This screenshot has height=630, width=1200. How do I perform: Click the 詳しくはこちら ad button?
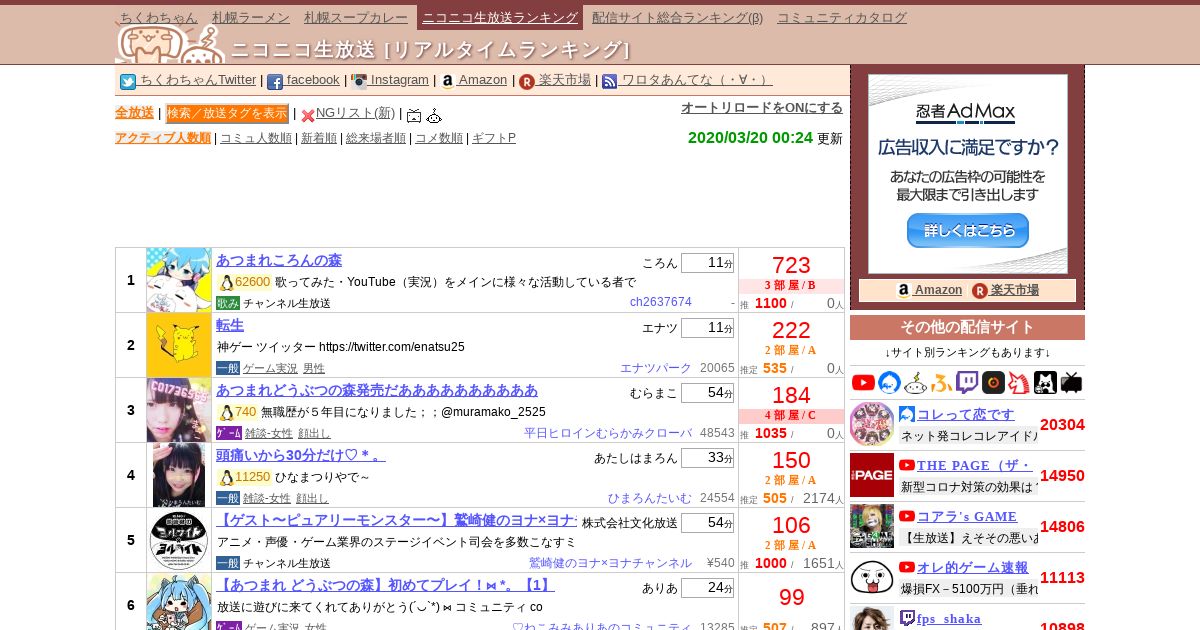coord(967,230)
